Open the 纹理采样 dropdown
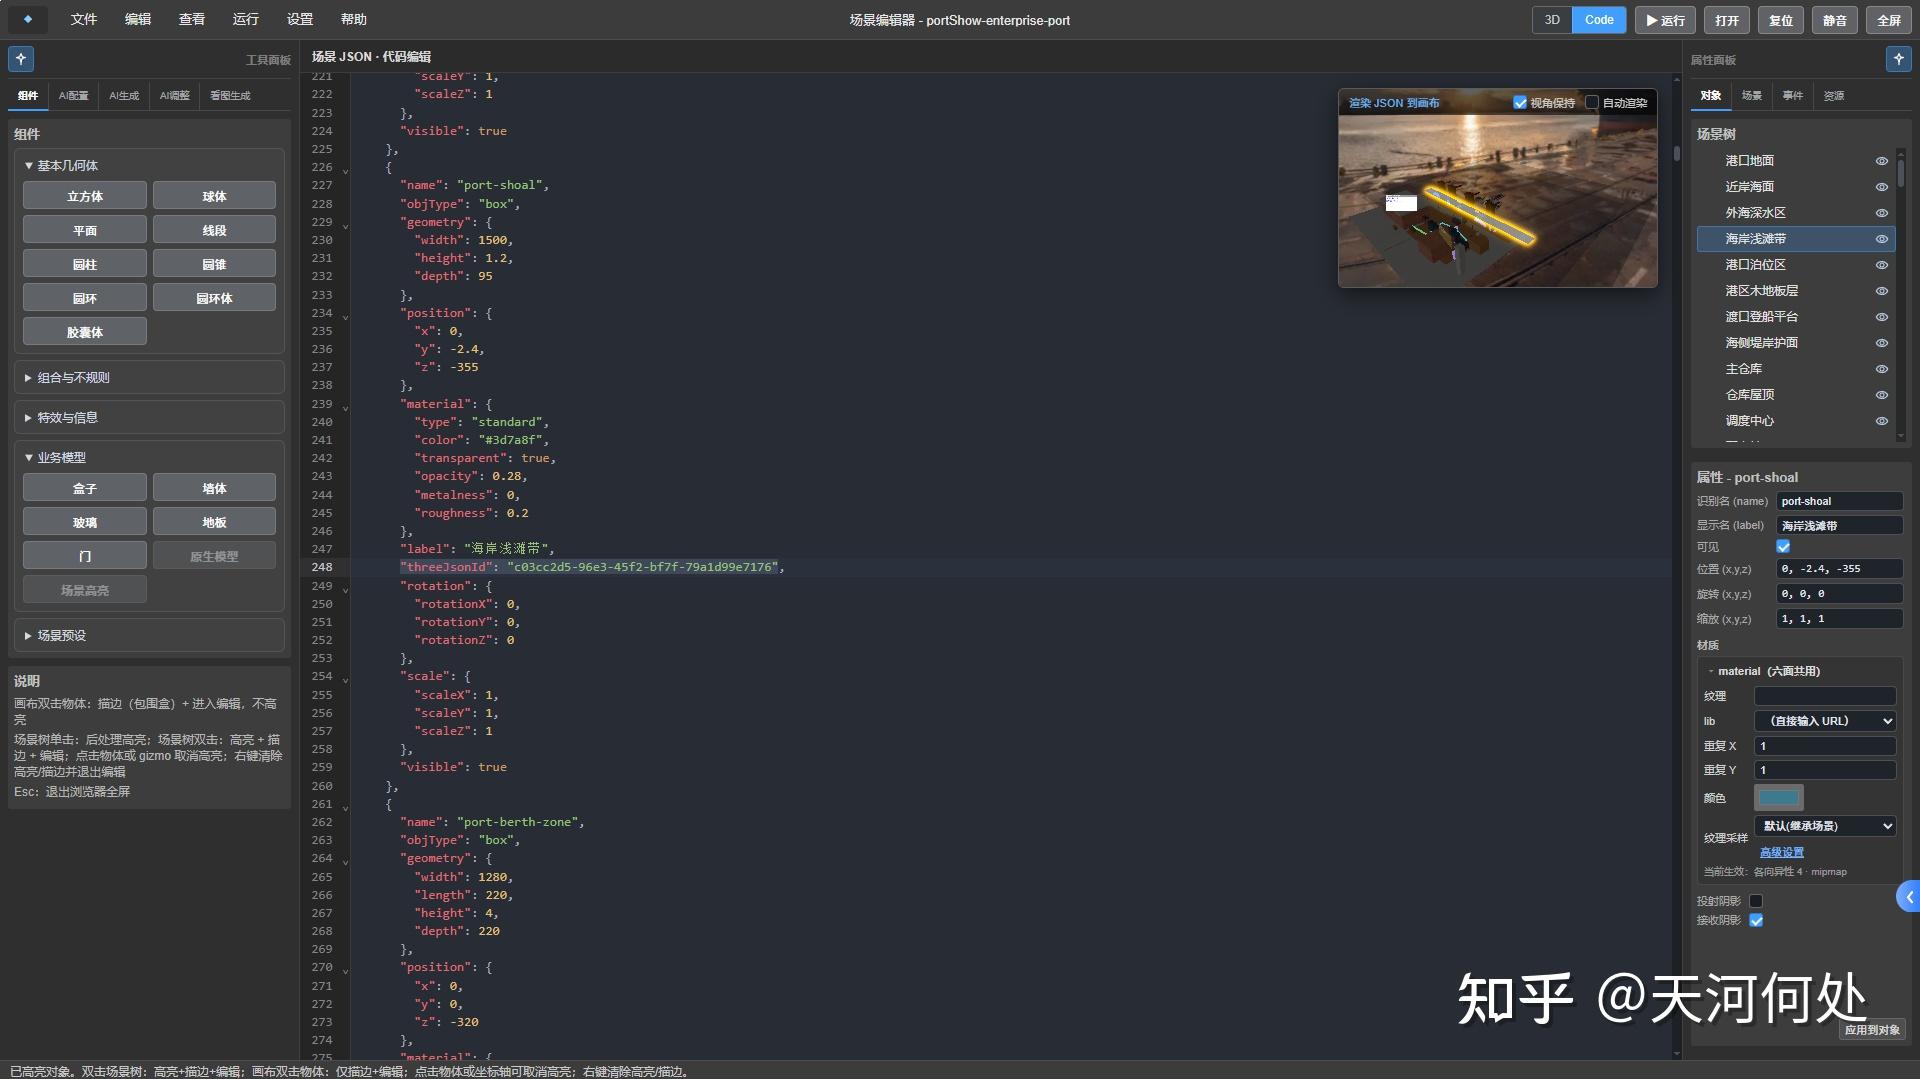The height and width of the screenshot is (1079, 1920). coord(1825,826)
